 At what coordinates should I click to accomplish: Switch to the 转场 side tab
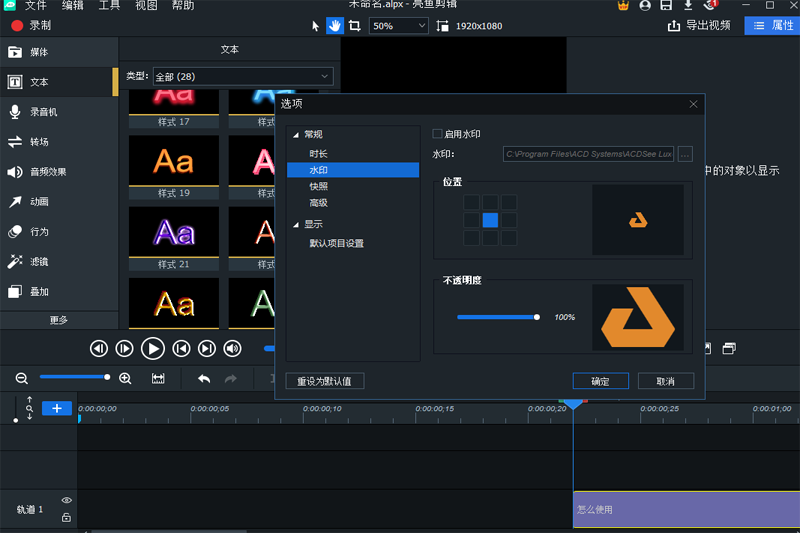[40, 142]
